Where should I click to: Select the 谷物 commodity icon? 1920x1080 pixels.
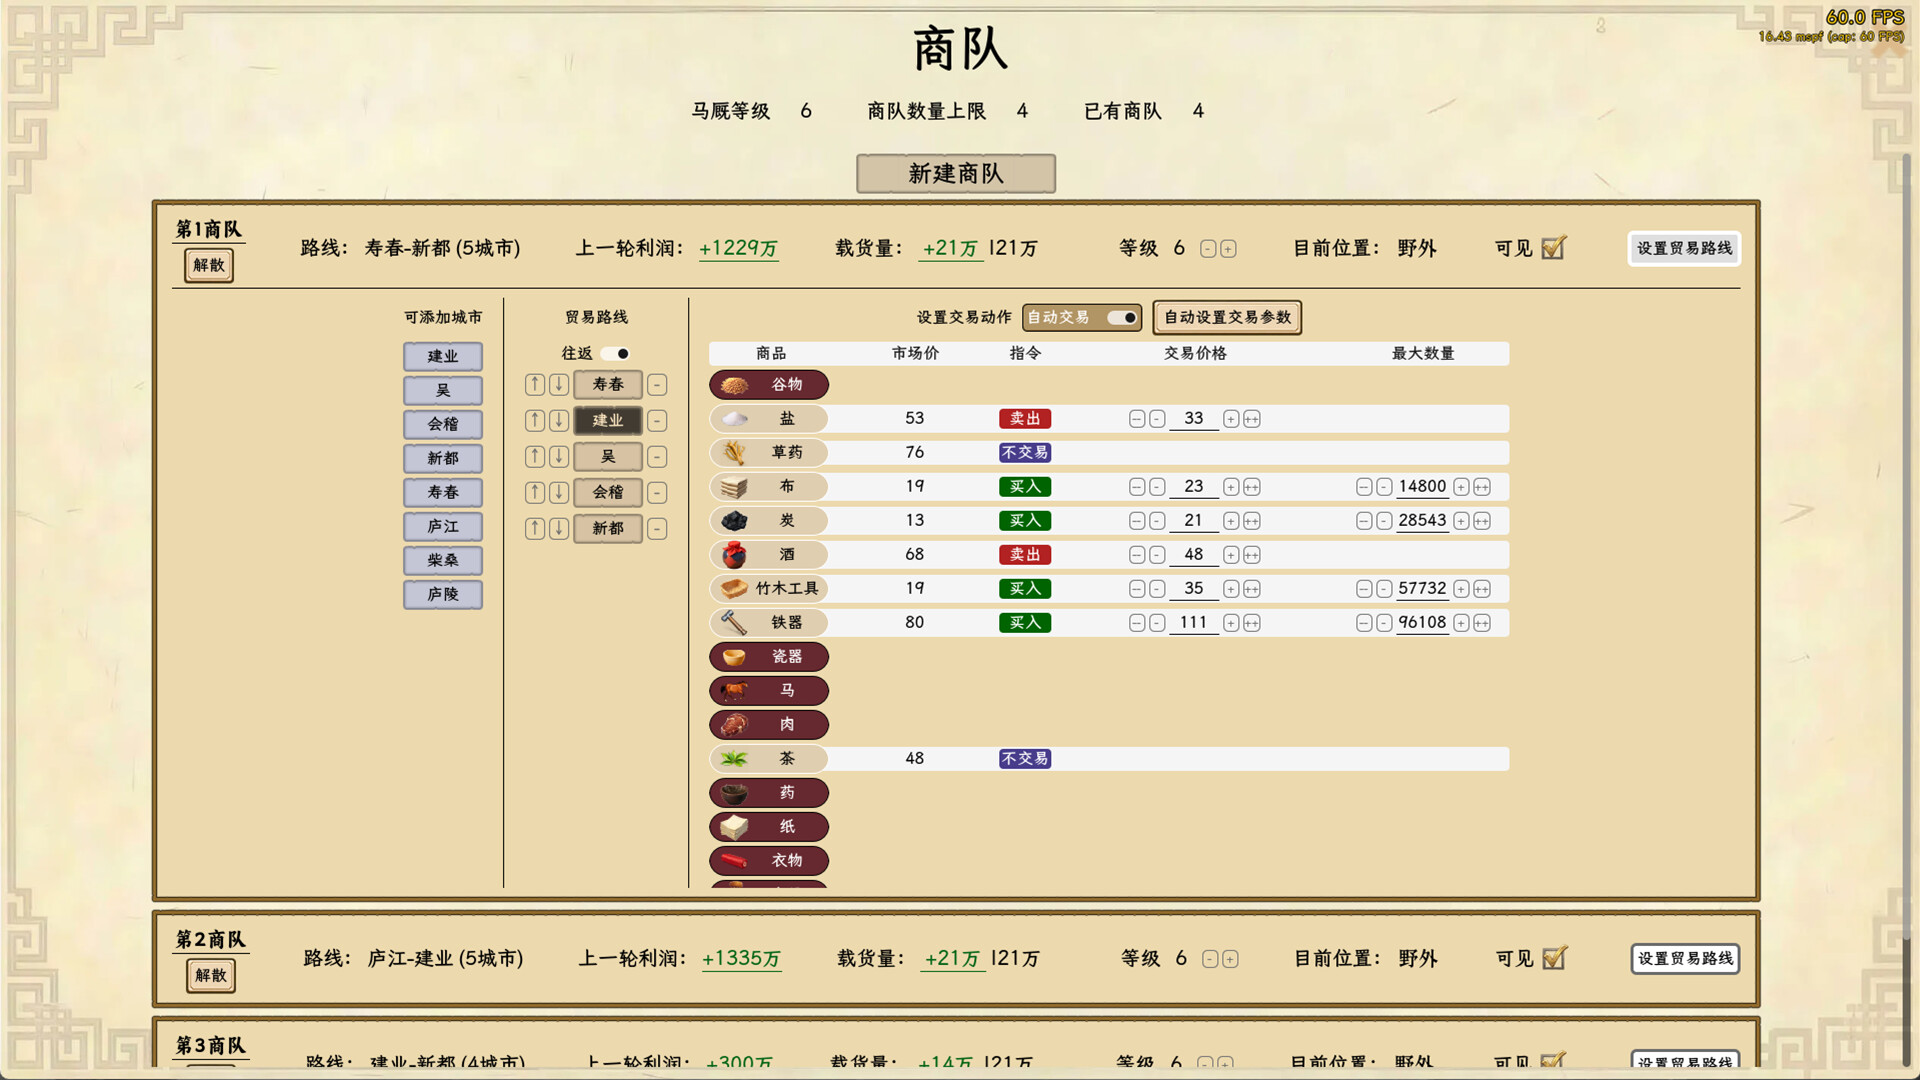click(x=768, y=384)
